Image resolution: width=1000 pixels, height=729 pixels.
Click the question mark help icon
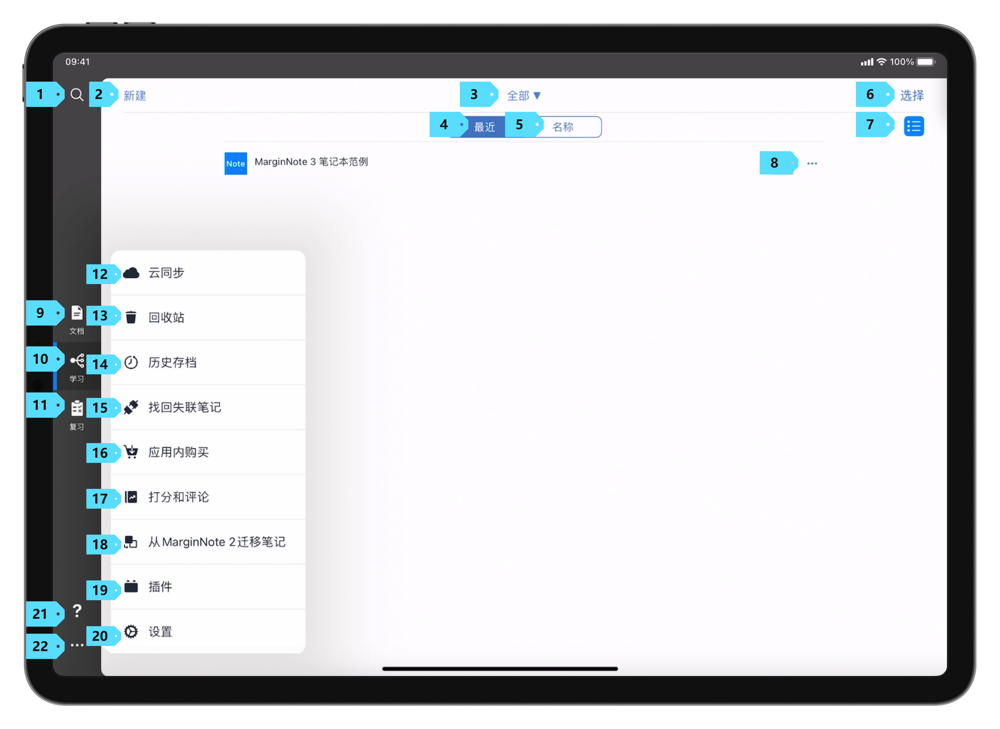(77, 611)
